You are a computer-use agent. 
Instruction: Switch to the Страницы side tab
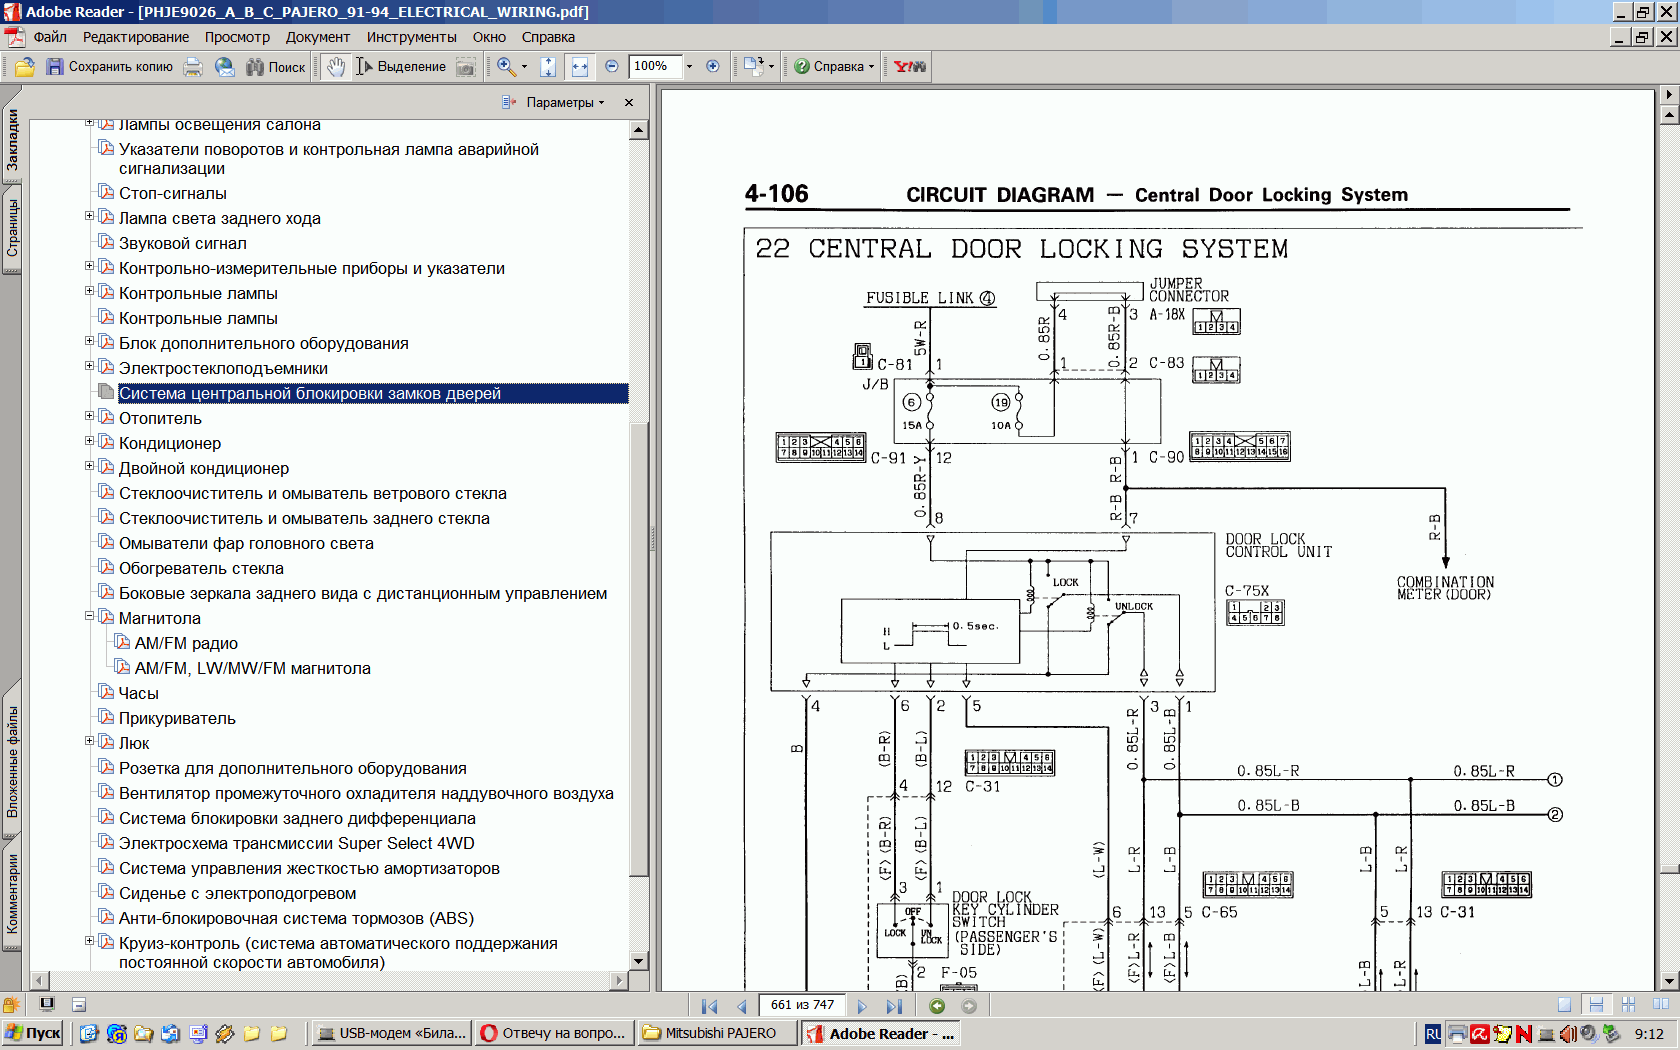tap(12, 228)
